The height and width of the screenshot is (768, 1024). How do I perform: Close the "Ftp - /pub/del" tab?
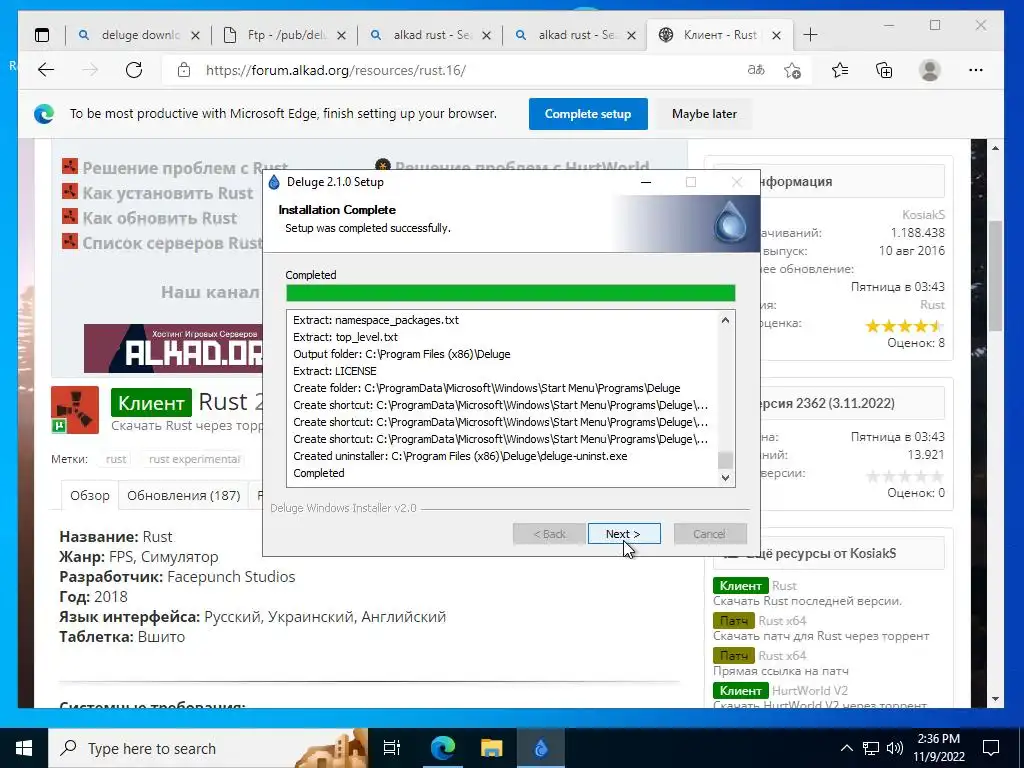341,35
